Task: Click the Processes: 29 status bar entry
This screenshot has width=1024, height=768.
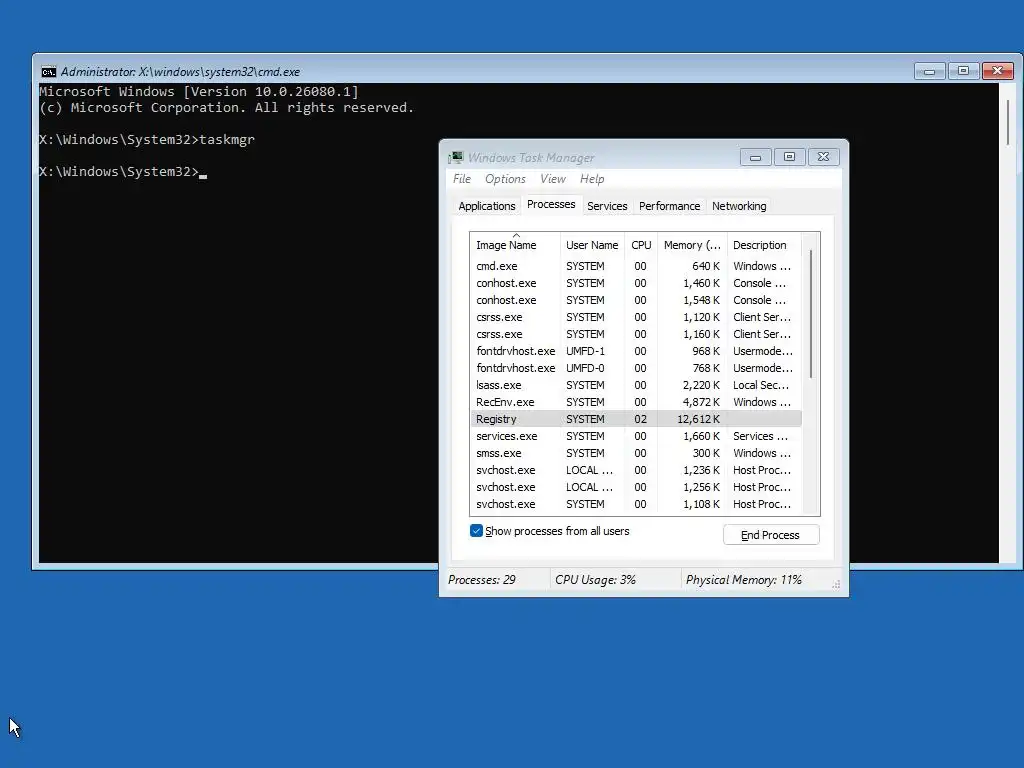Action: point(482,580)
